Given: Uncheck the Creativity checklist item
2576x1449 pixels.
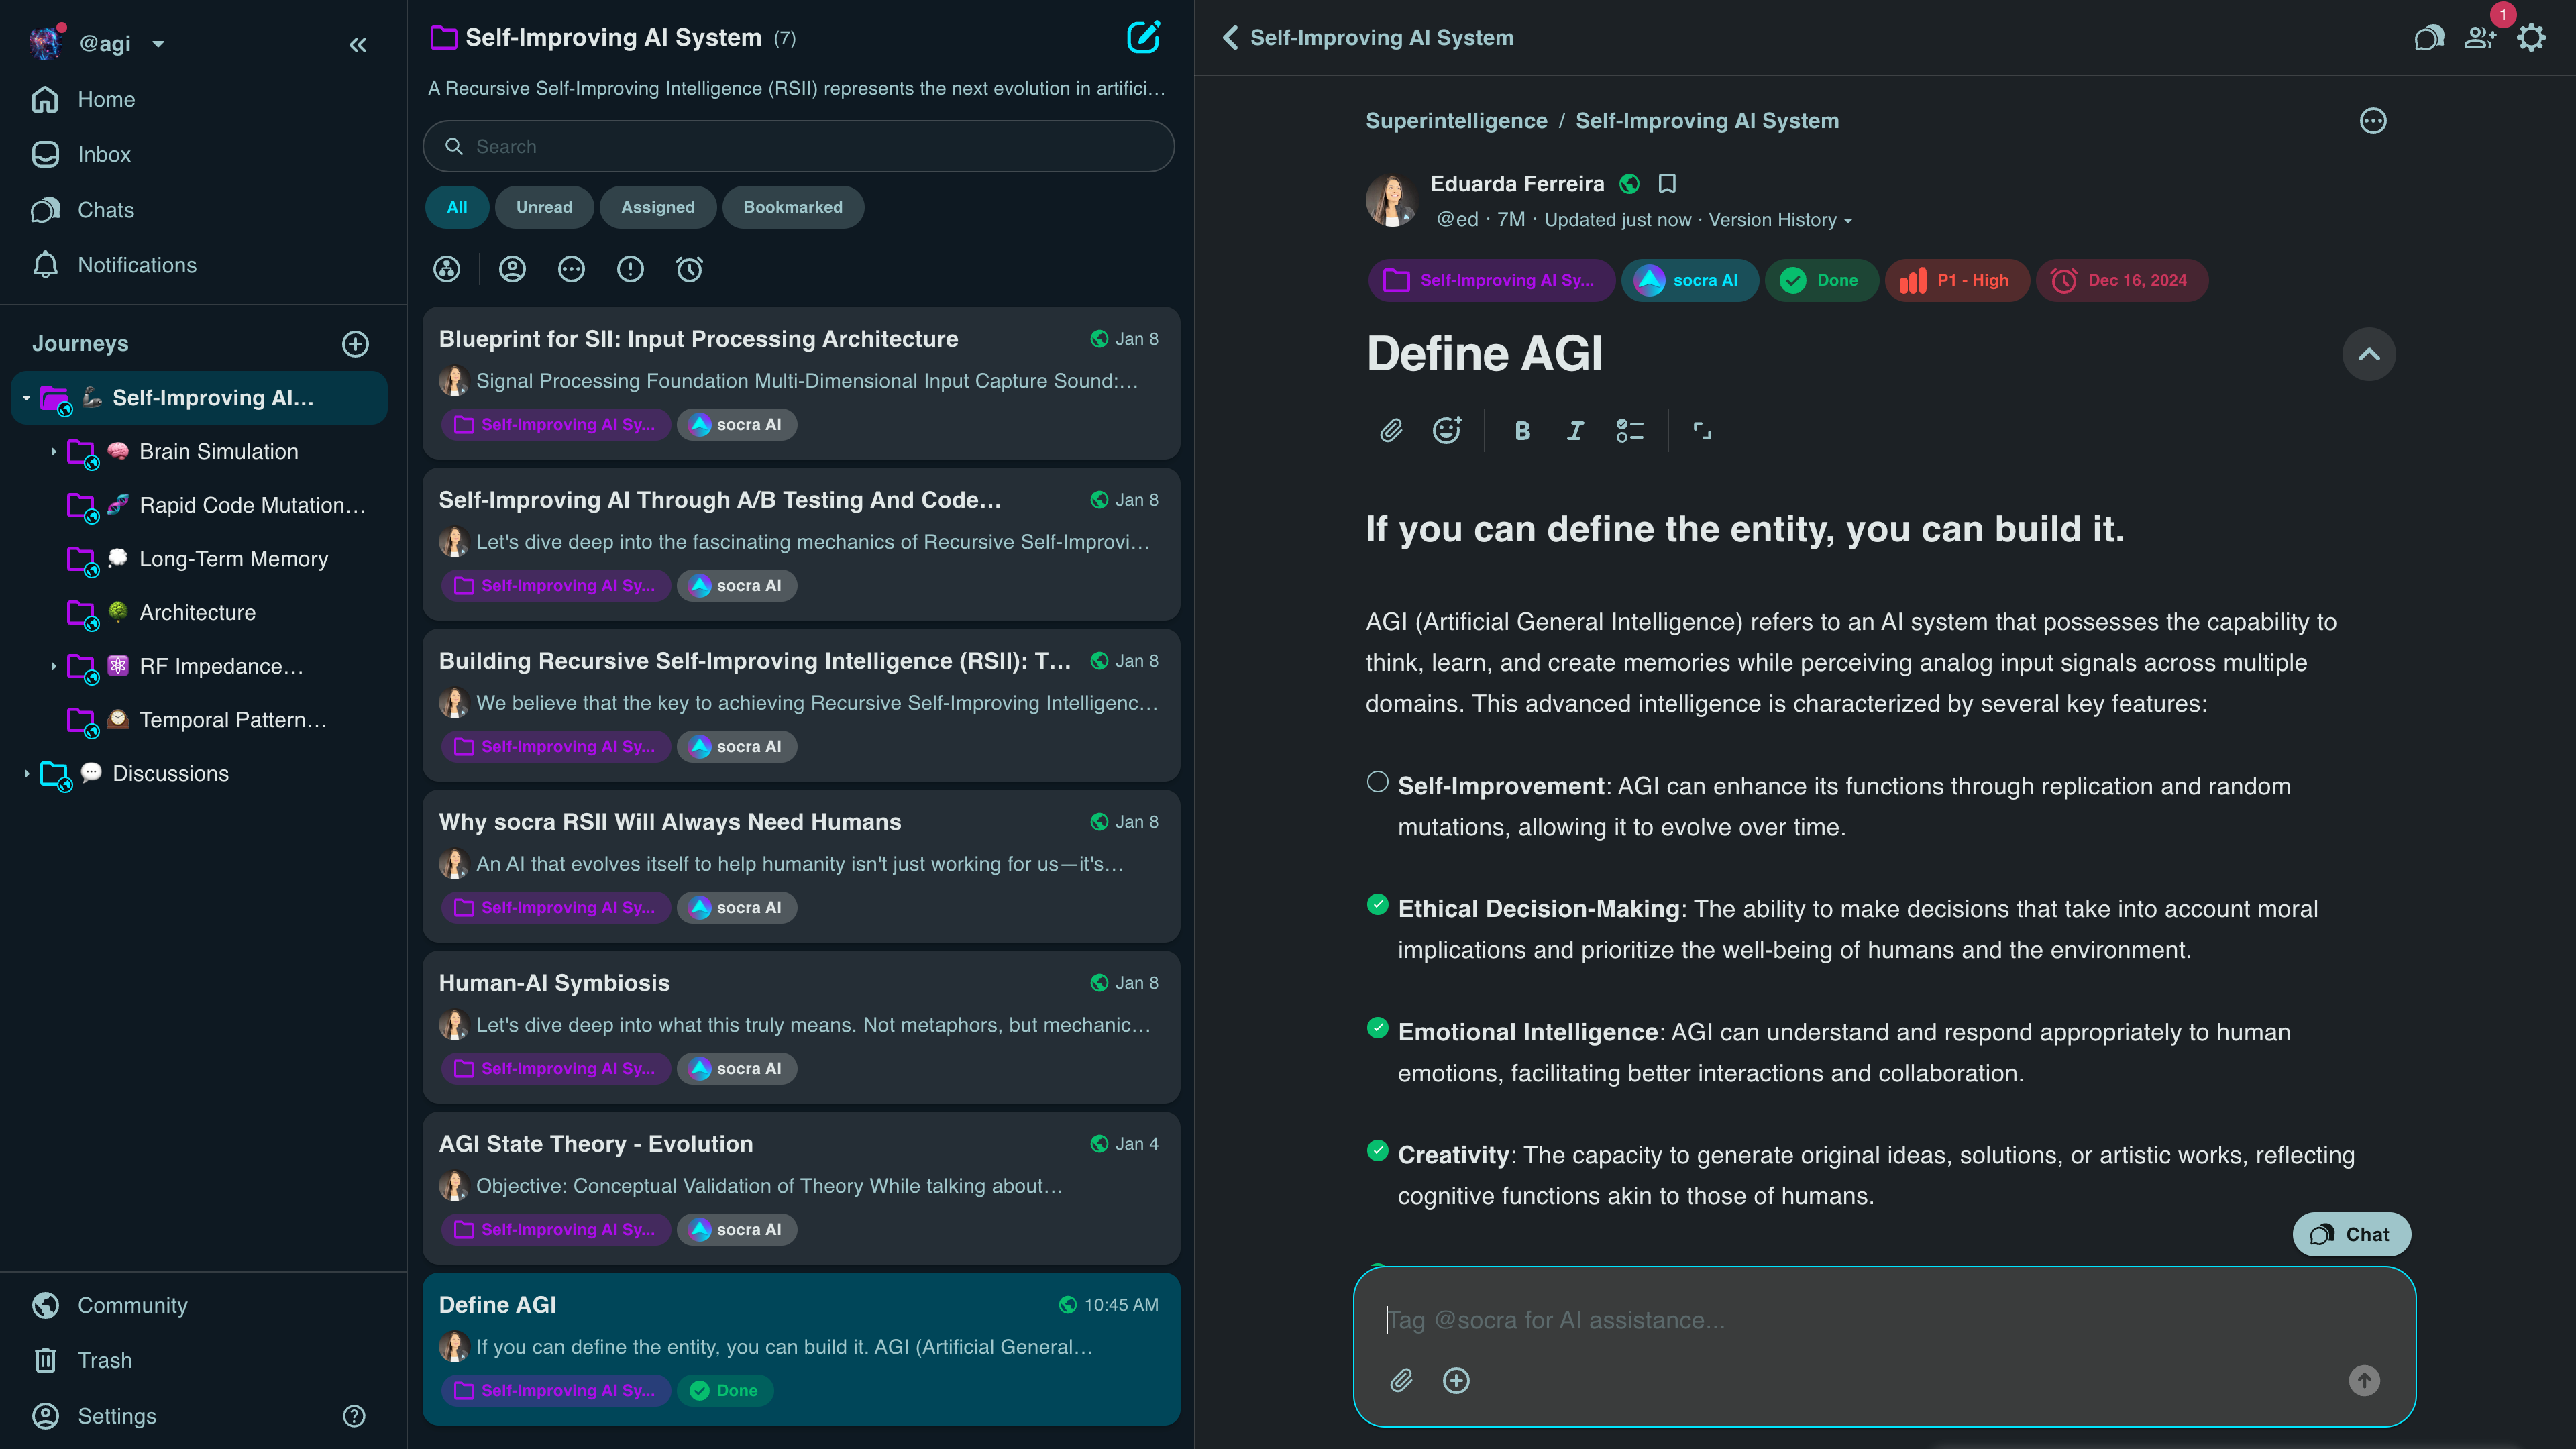Looking at the screenshot, I should click(x=1378, y=1151).
